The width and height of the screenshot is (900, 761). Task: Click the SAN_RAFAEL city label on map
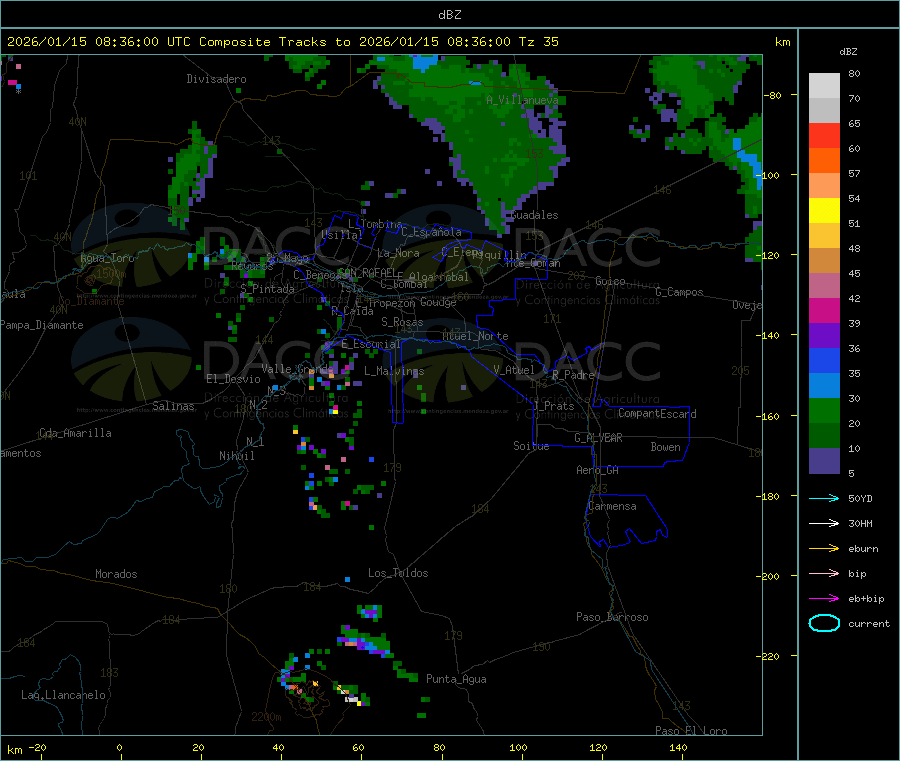point(367,272)
